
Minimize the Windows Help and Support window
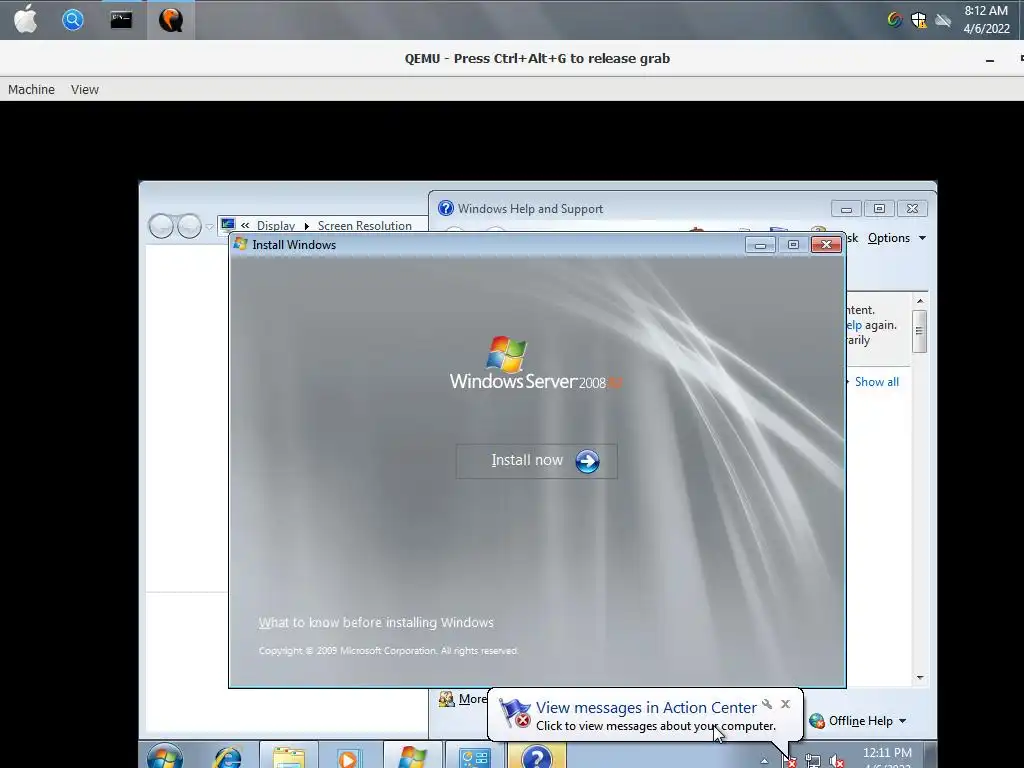(846, 209)
